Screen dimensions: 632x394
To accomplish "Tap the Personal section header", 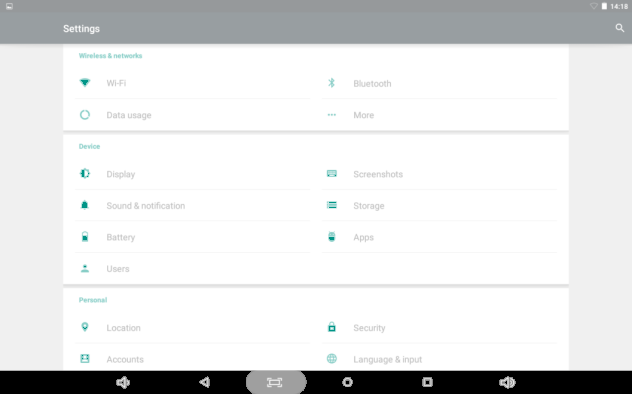I will pyautogui.click(x=93, y=300).
